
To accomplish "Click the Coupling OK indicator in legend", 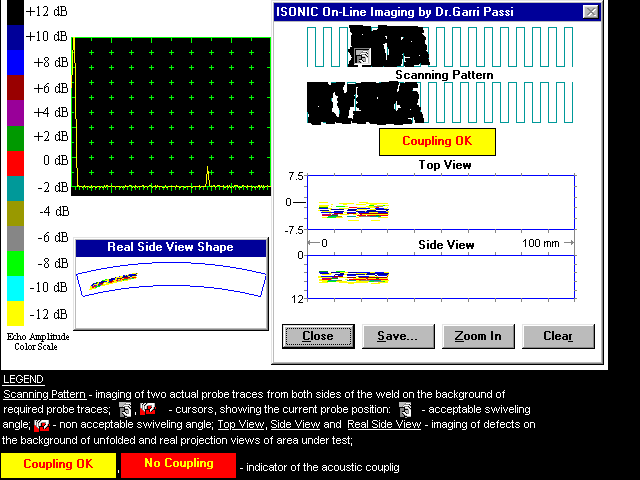I will pos(57,465).
